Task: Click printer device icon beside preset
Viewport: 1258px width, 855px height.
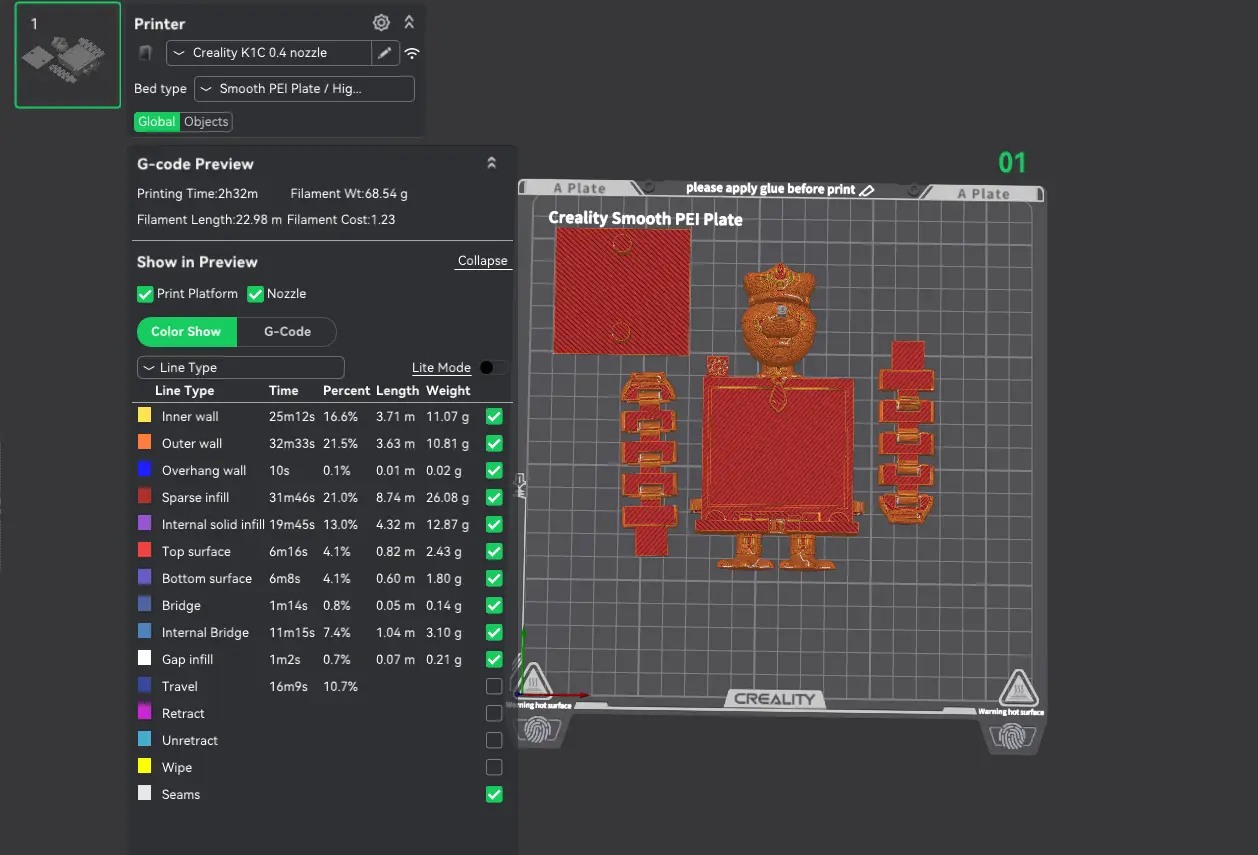Action: (x=145, y=53)
